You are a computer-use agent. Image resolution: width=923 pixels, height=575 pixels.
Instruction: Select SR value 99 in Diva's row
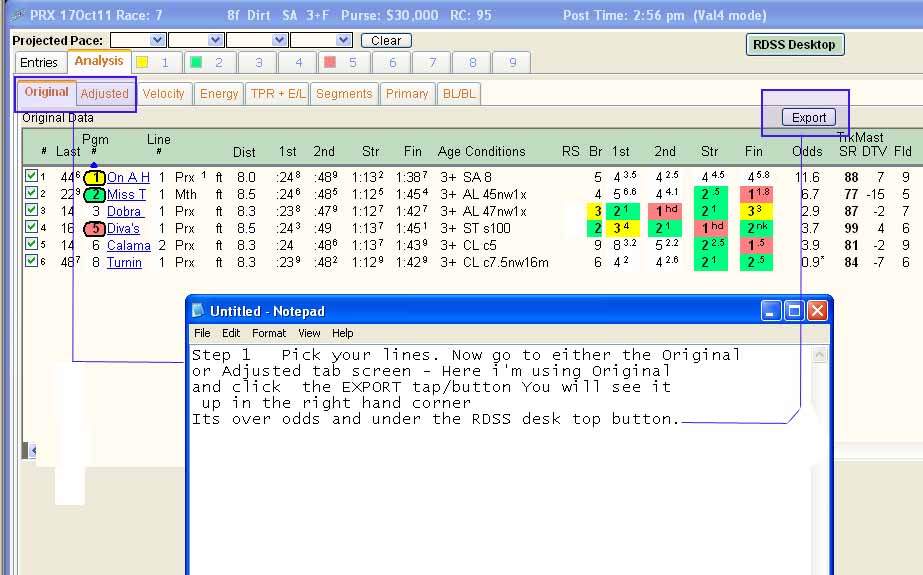tap(851, 228)
